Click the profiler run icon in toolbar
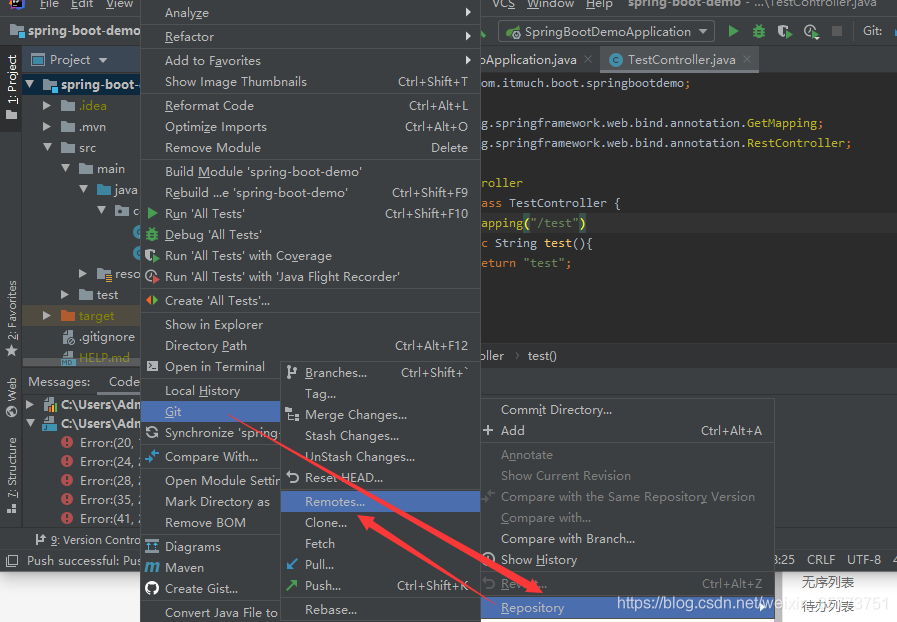The height and width of the screenshot is (622, 897). click(811, 31)
